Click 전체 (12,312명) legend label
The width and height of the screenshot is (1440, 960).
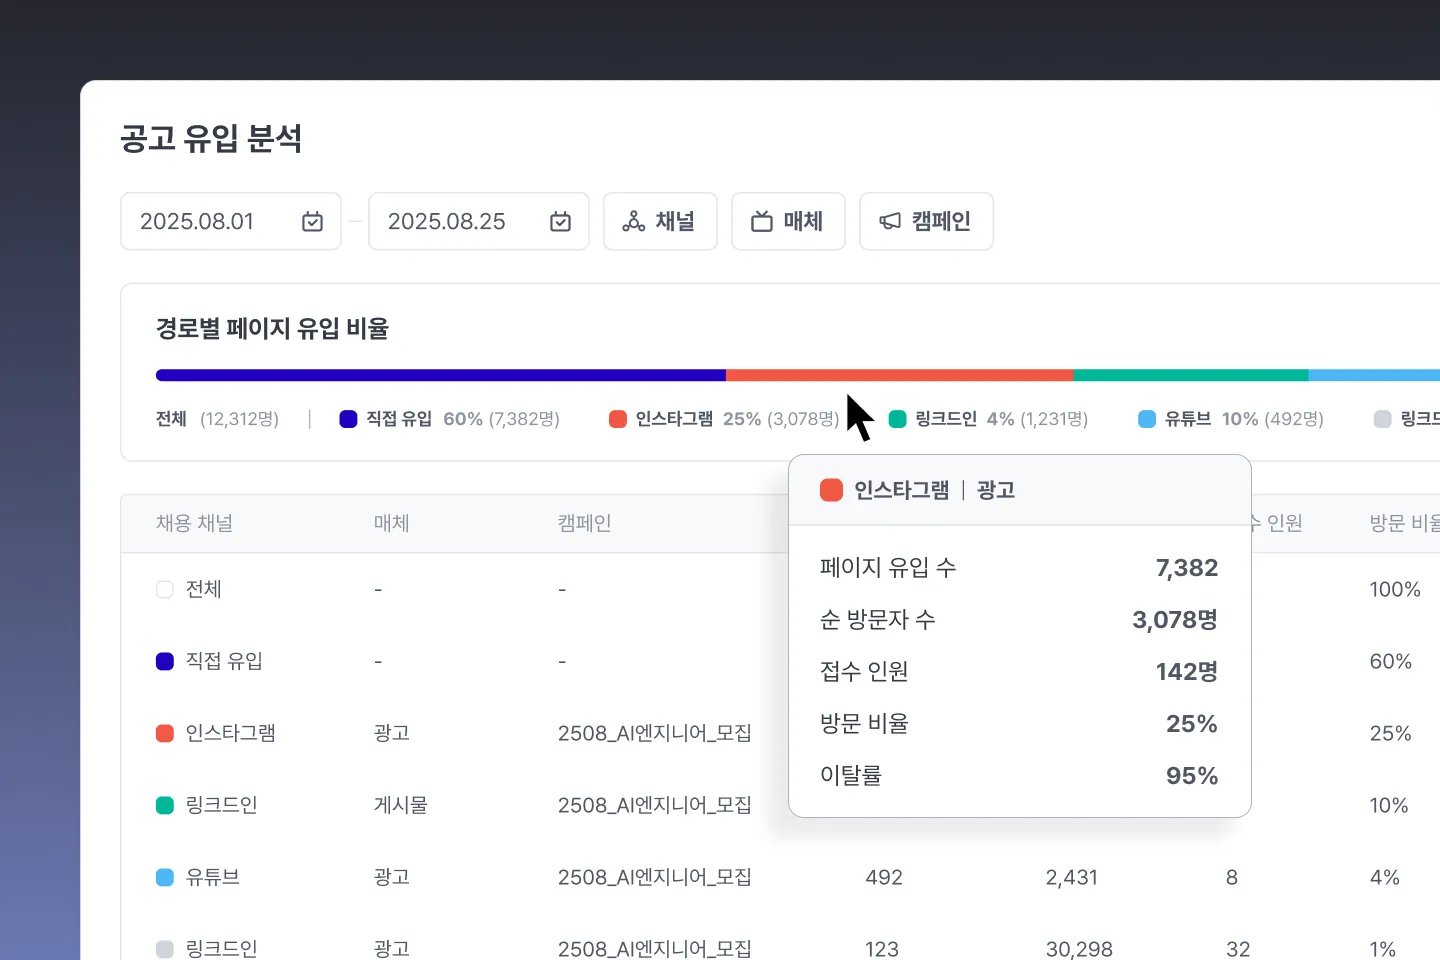point(217,419)
